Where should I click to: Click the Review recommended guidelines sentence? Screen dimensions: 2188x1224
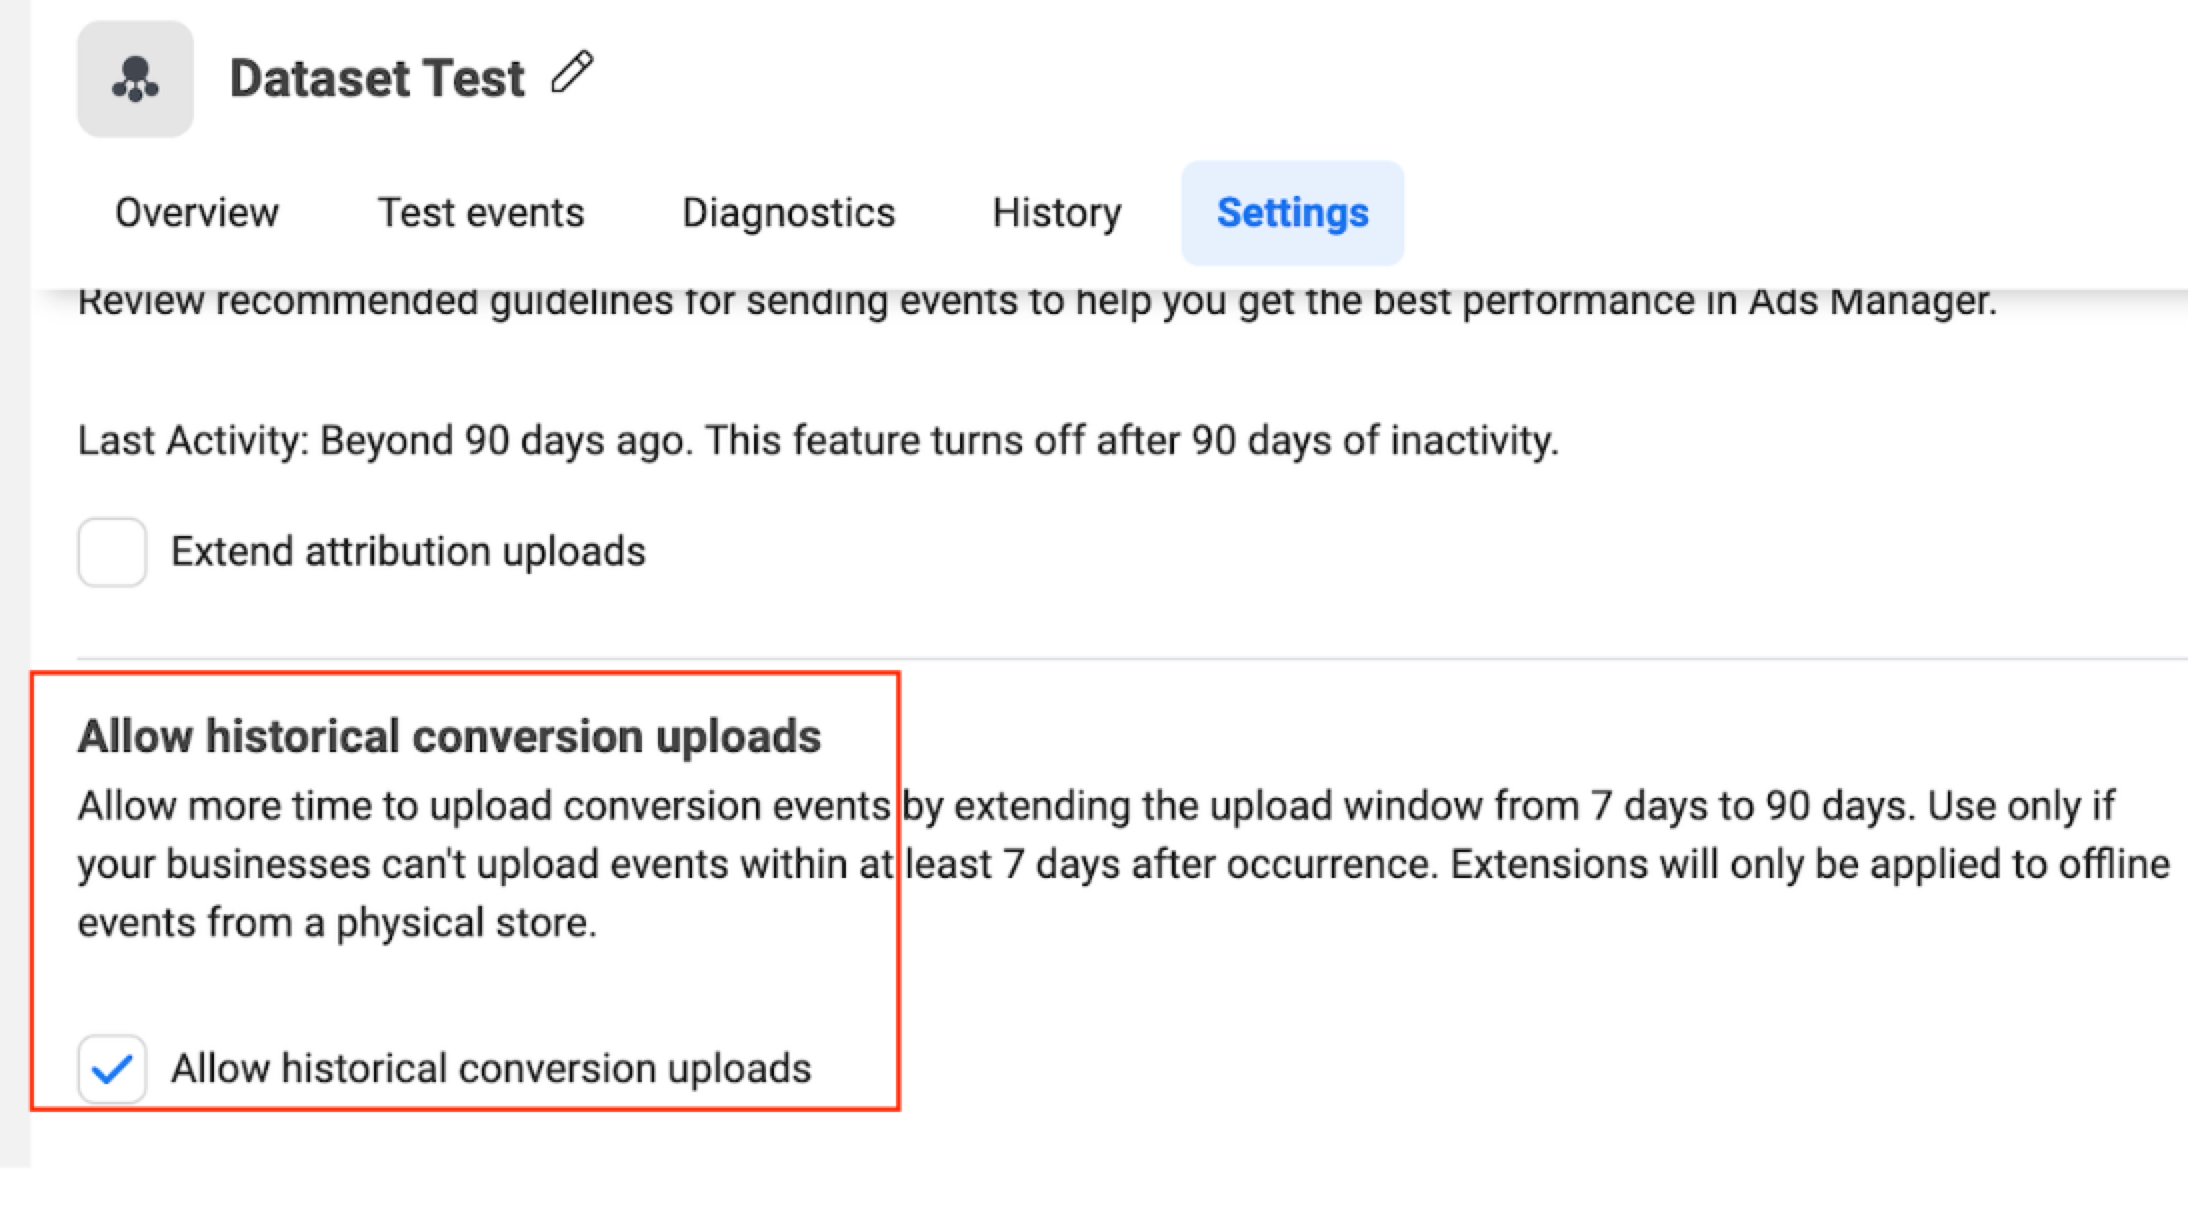coord(1037,301)
